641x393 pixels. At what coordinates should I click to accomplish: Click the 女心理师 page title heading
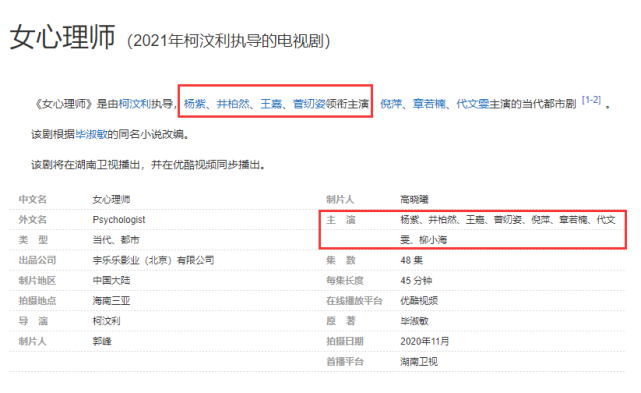click(x=63, y=37)
